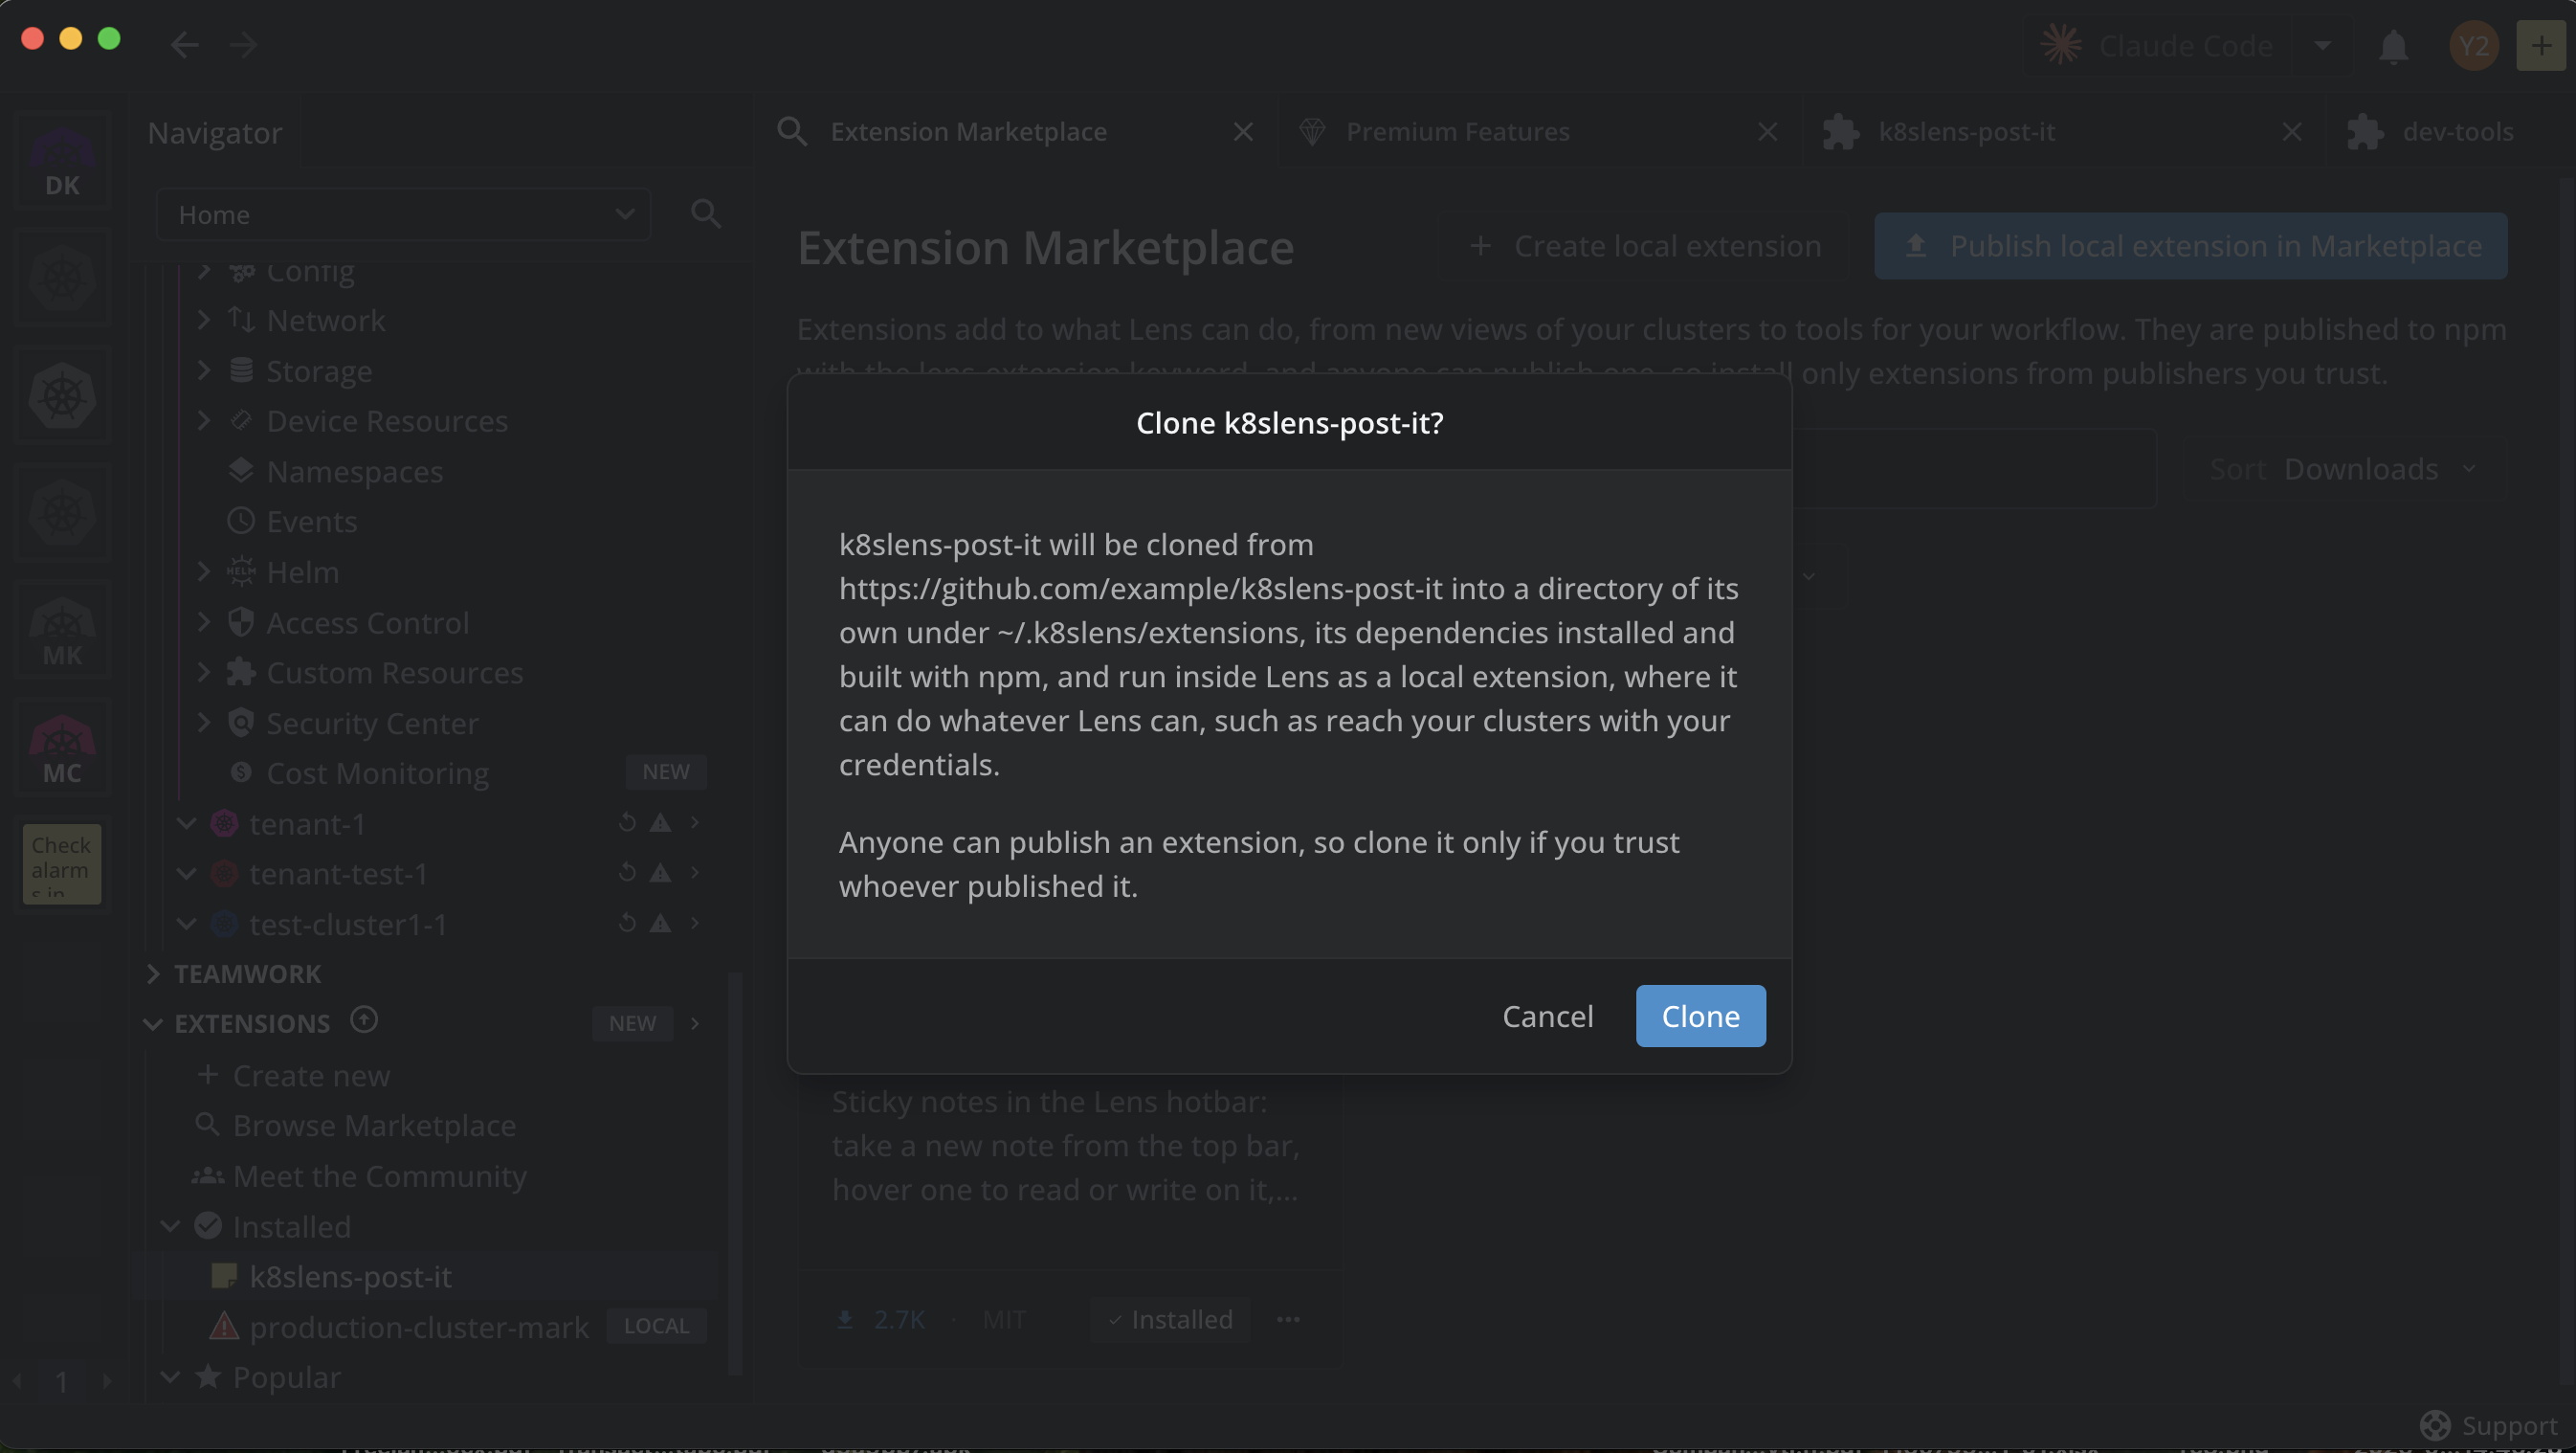Screen dimensions: 2576x1453
Task: Click Publish local extension in Marketplace
Action: pyautogui.click(x=2190, y=246)
